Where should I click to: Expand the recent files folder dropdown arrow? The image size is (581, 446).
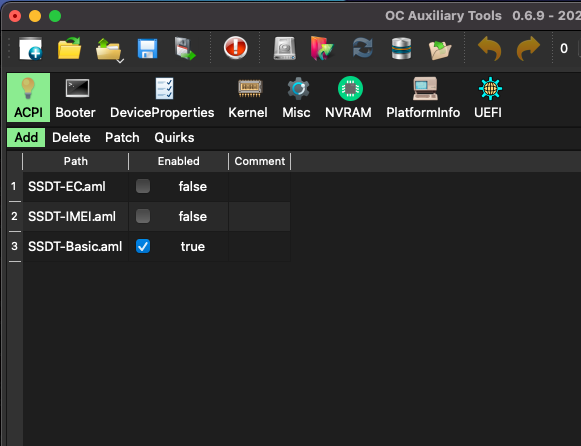tap(120, 61)
